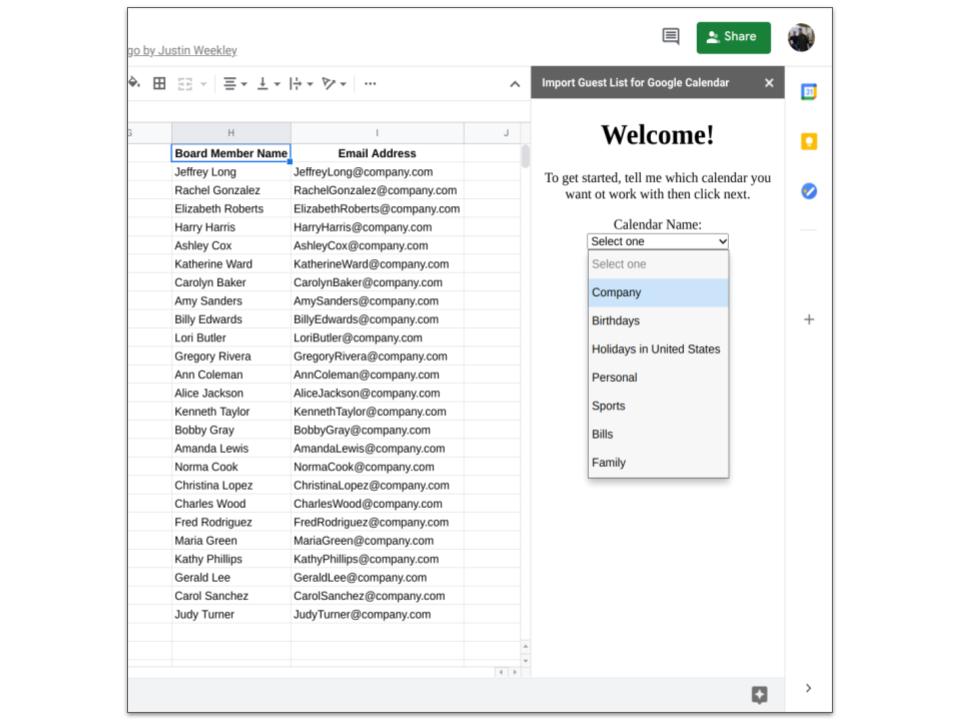
Task: Open the vertical align menu
Action: click(268, 84)
